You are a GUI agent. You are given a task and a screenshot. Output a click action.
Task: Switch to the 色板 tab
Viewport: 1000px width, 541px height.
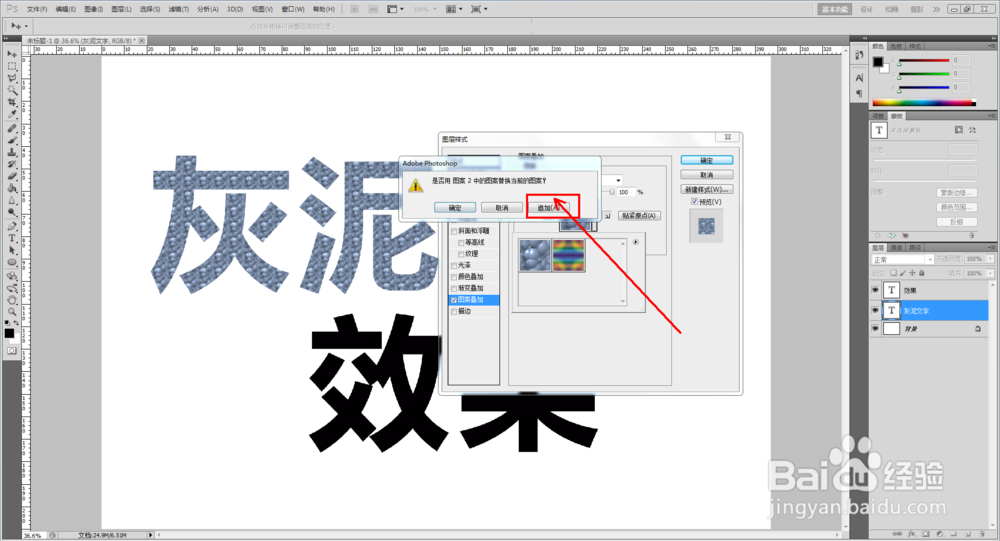(x=896, y=46)
